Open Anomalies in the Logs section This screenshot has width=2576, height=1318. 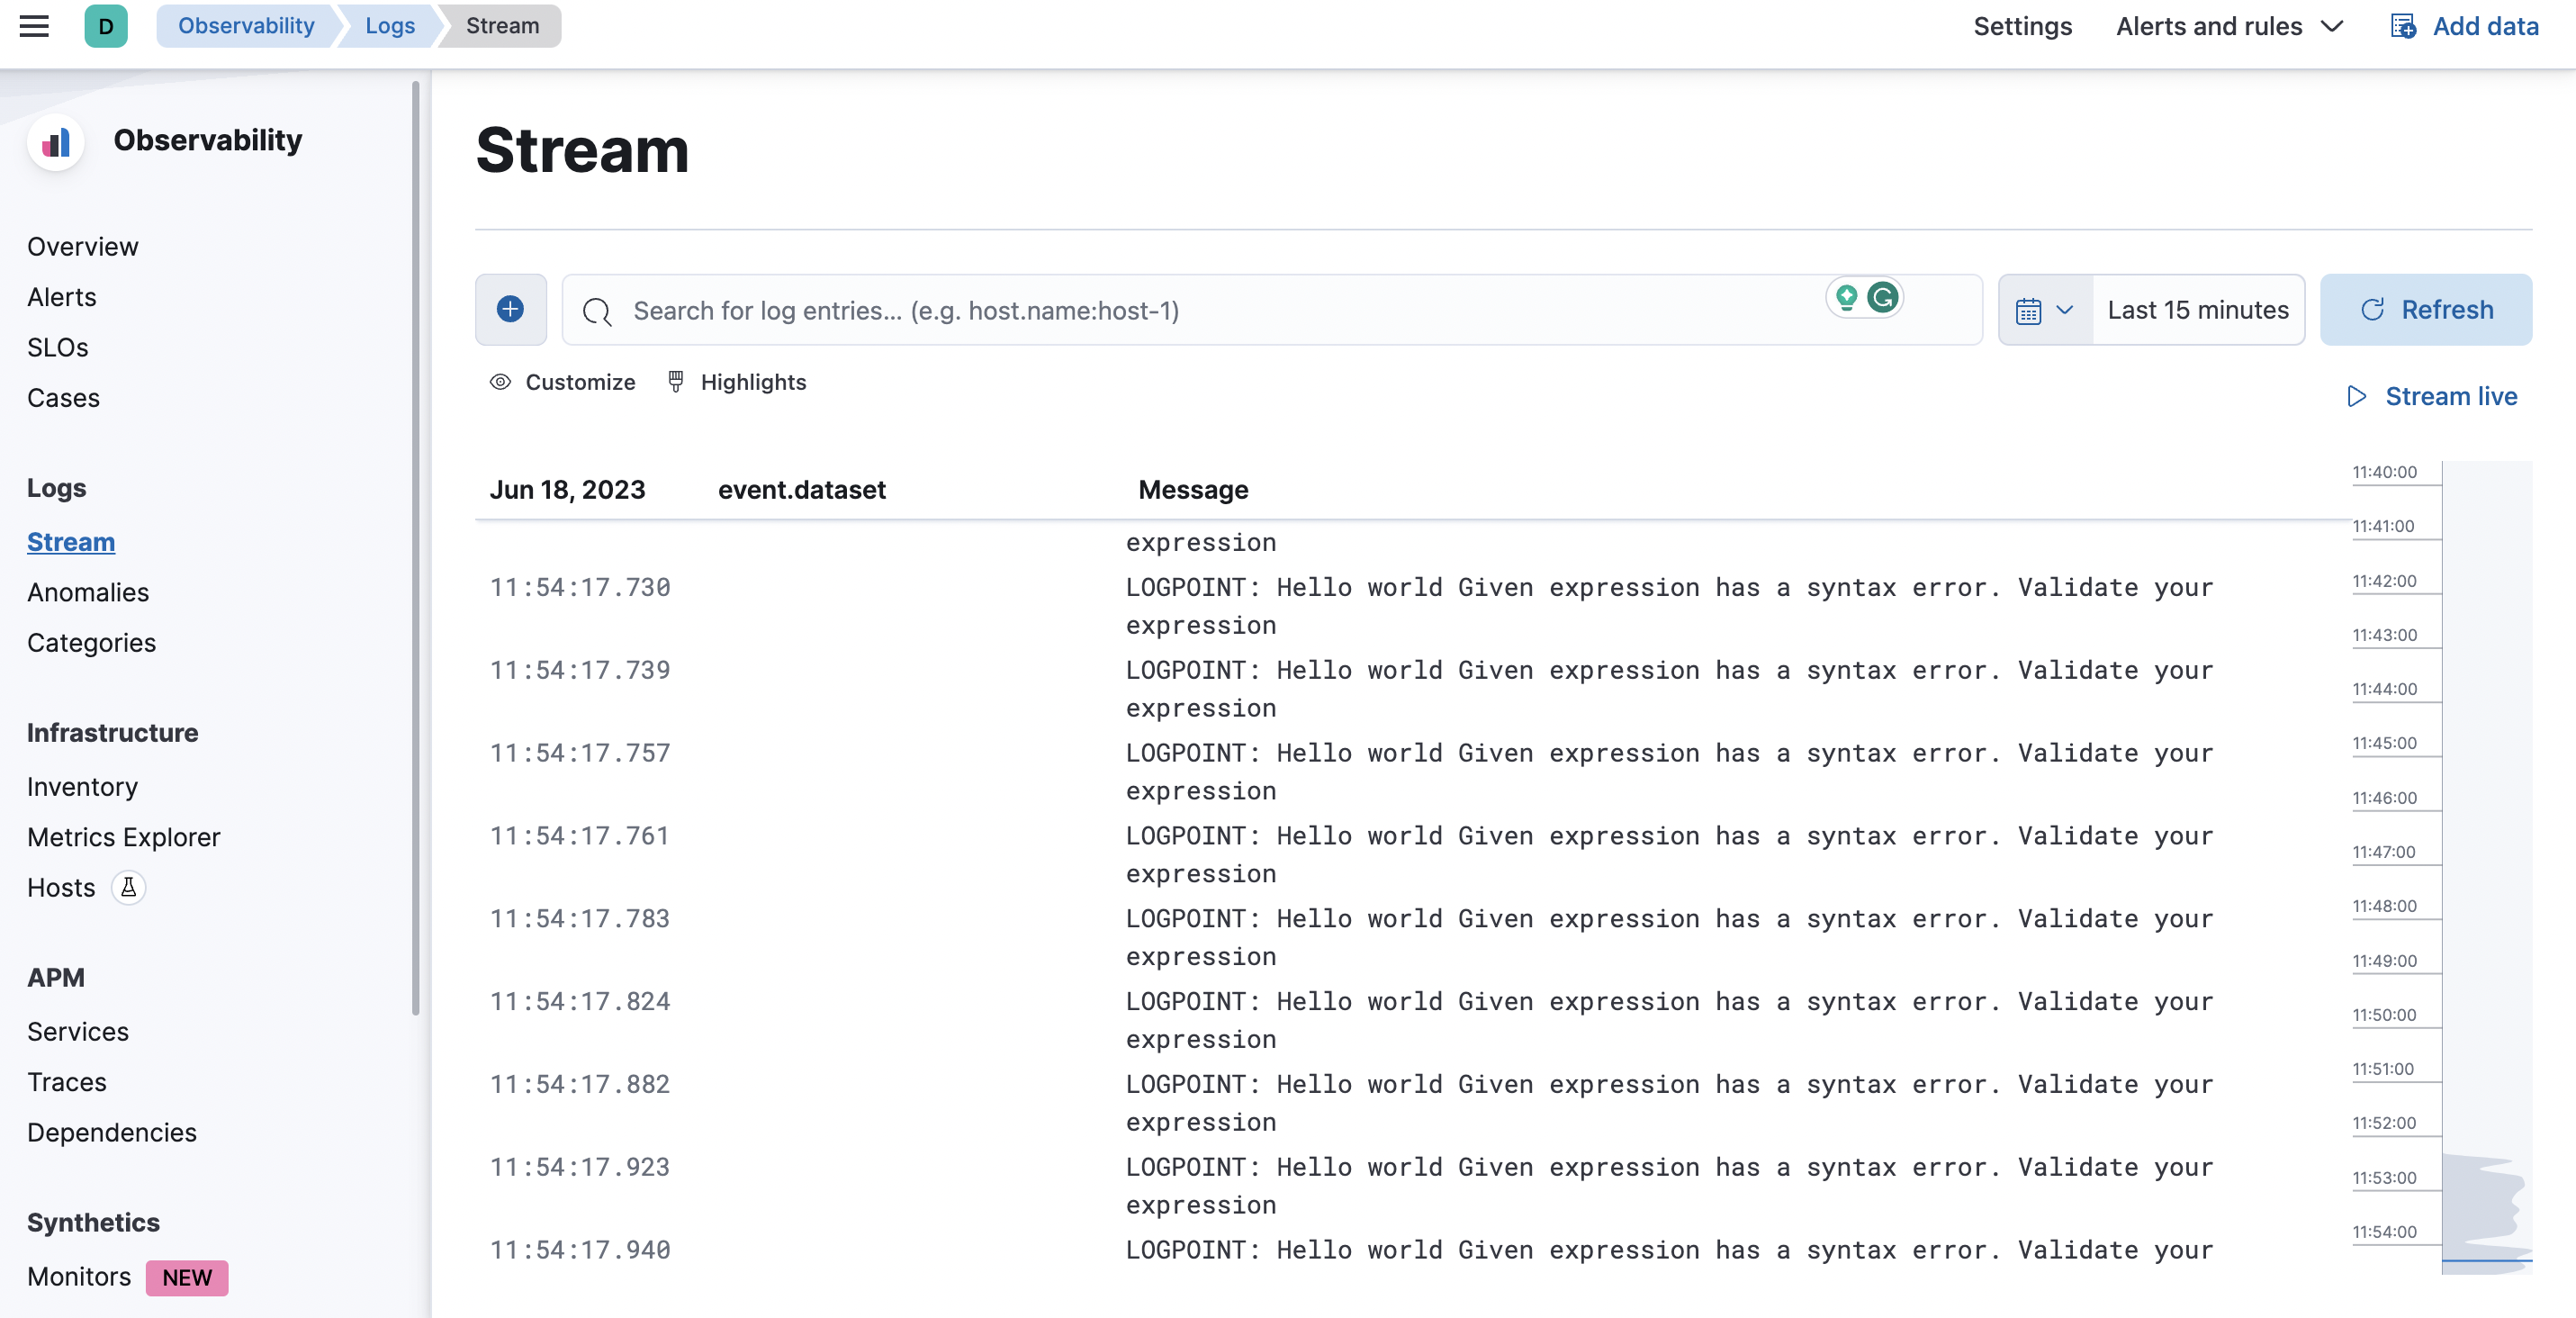[88, 592]
